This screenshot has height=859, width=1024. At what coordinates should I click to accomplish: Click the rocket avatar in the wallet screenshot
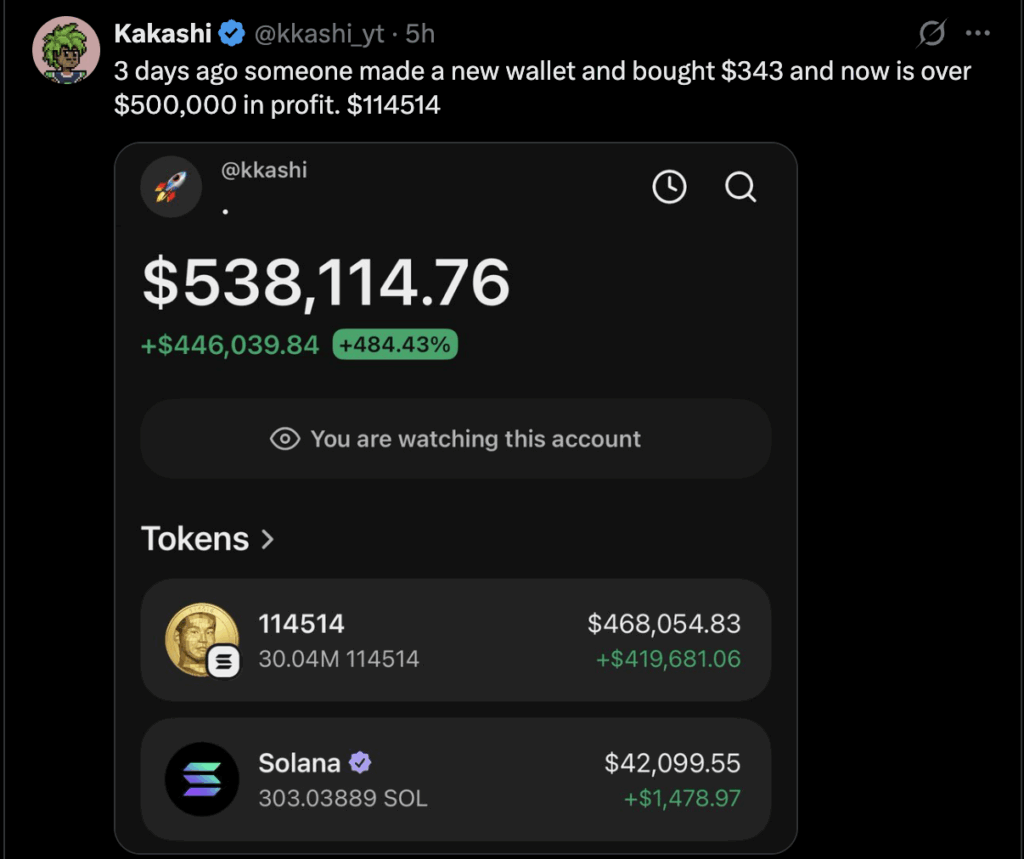tap(171, 186)
